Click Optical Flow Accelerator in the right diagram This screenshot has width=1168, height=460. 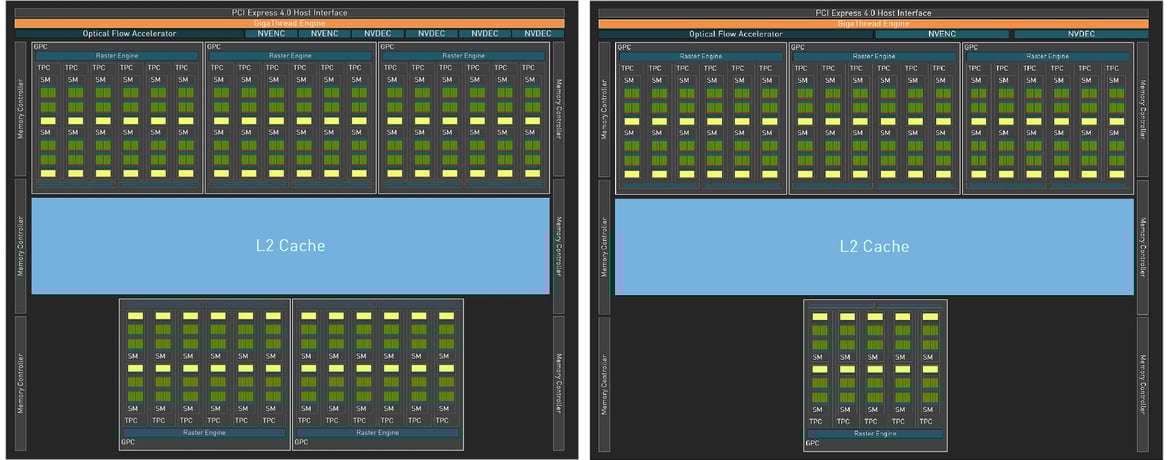point(735,33)
